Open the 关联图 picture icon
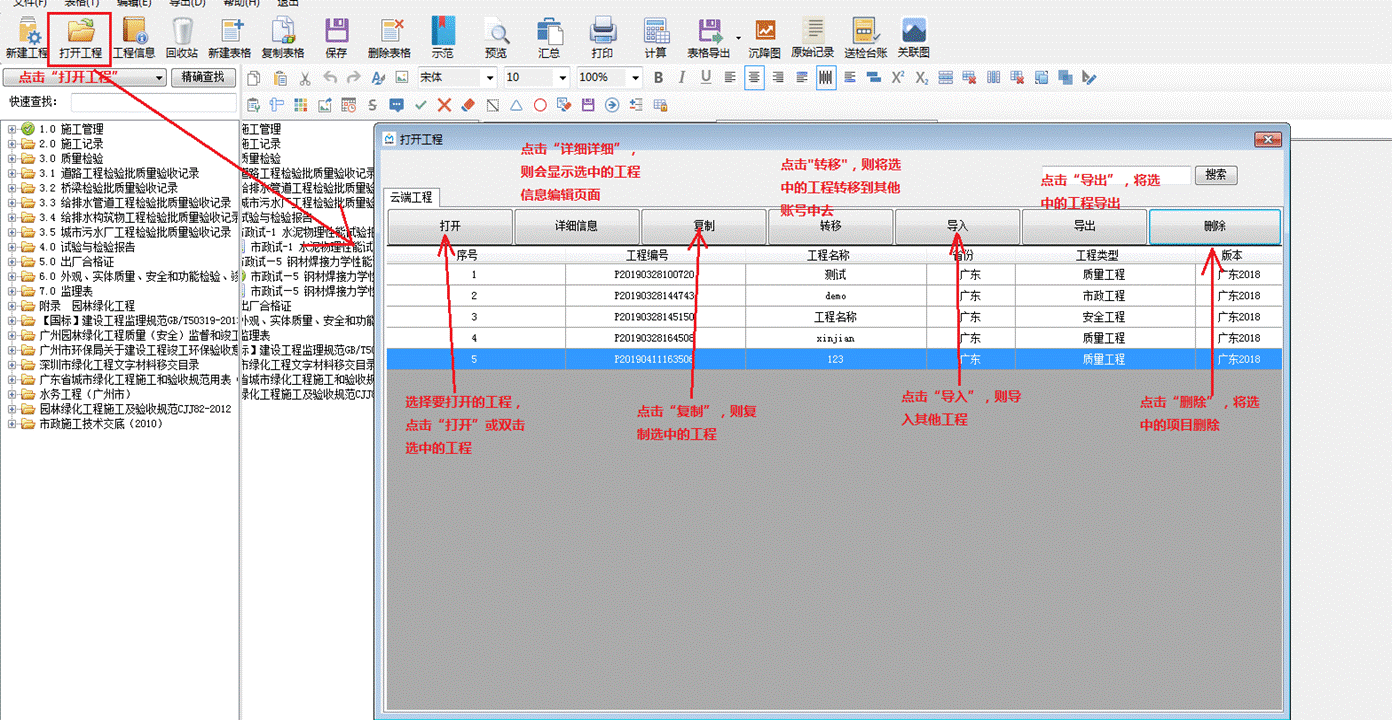 click(x=914, y=32)
